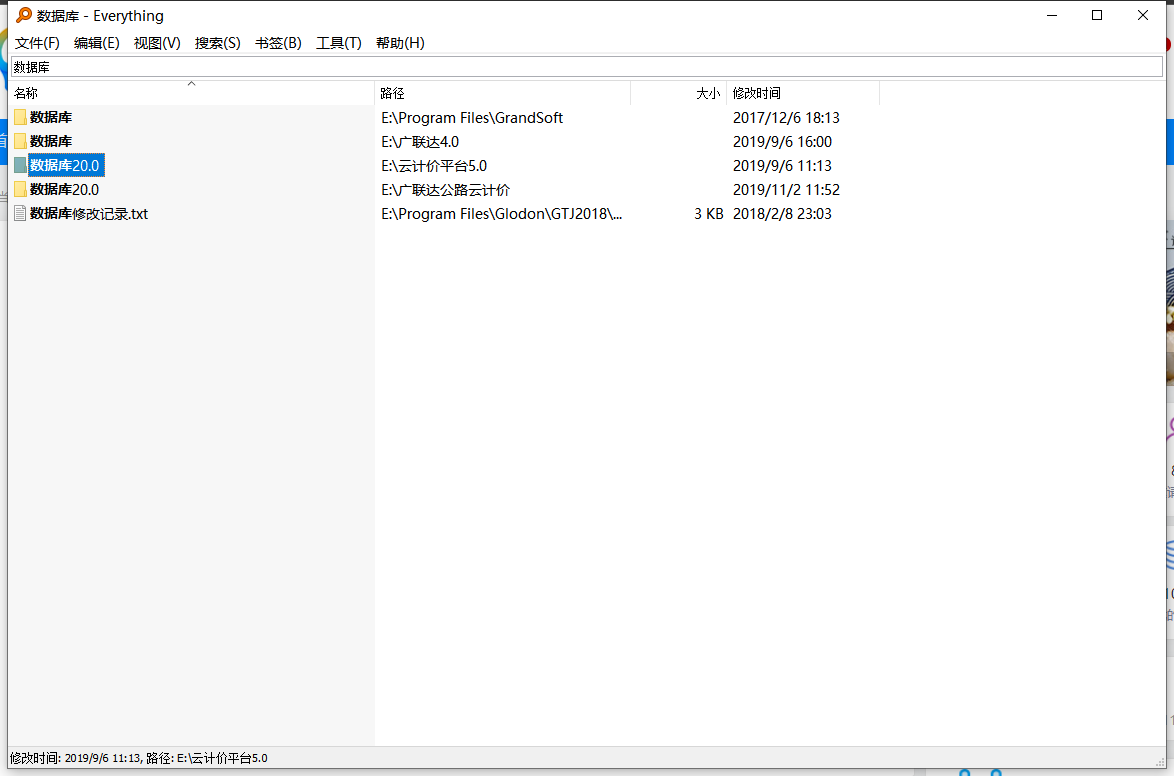Maximize the Everything window
The width and height of the screenshot is (1174, 776).
[1097, 15]
